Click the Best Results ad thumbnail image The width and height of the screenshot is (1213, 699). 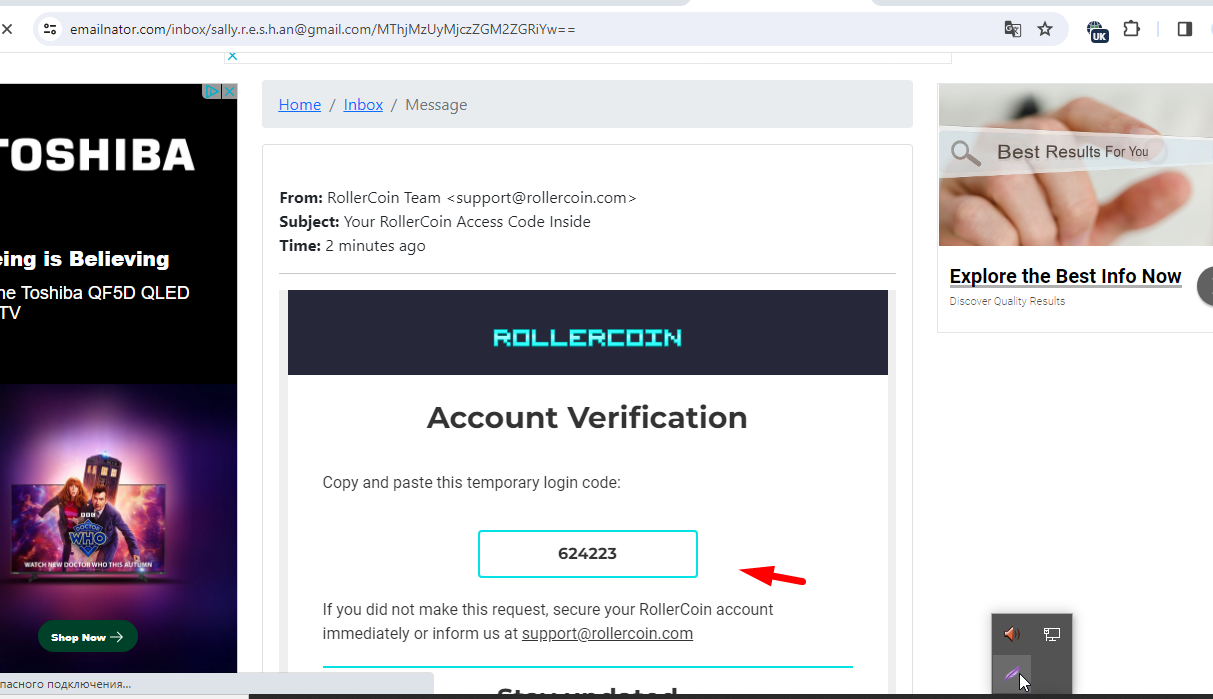(1075, 165)
